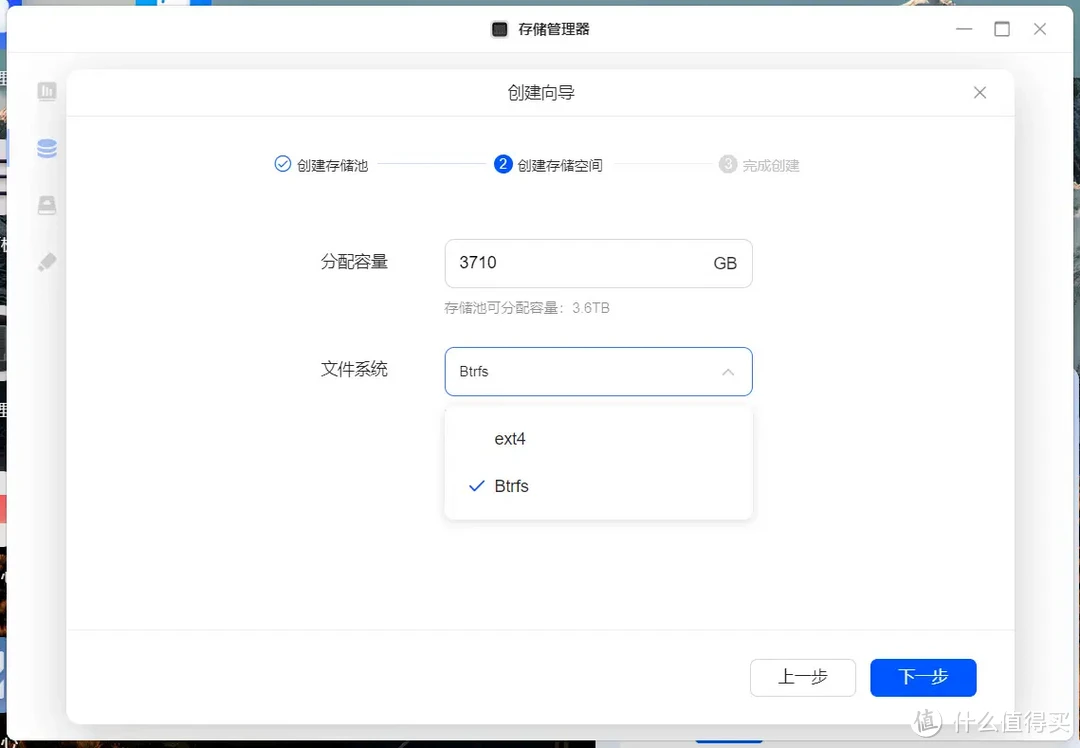Go to the 创建存储池 wizard step
Image resolution: width=1080 pixels, height=748 pixels.
point(330,164)
